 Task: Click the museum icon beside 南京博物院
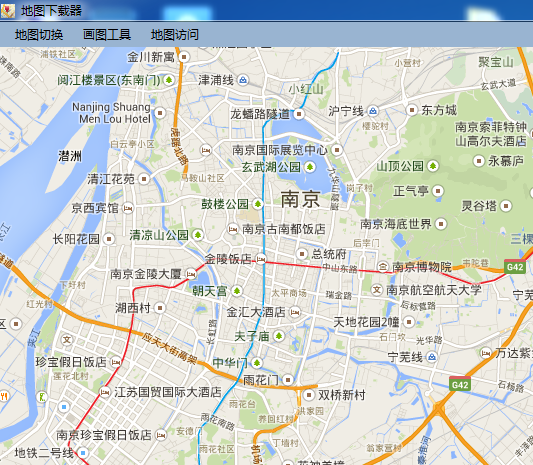click(x=383, y=267)
